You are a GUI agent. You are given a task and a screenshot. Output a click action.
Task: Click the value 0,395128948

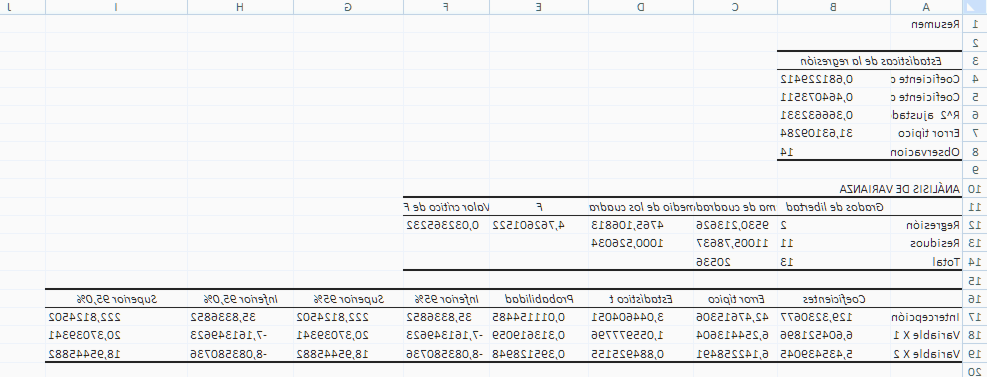pos(528,353)
